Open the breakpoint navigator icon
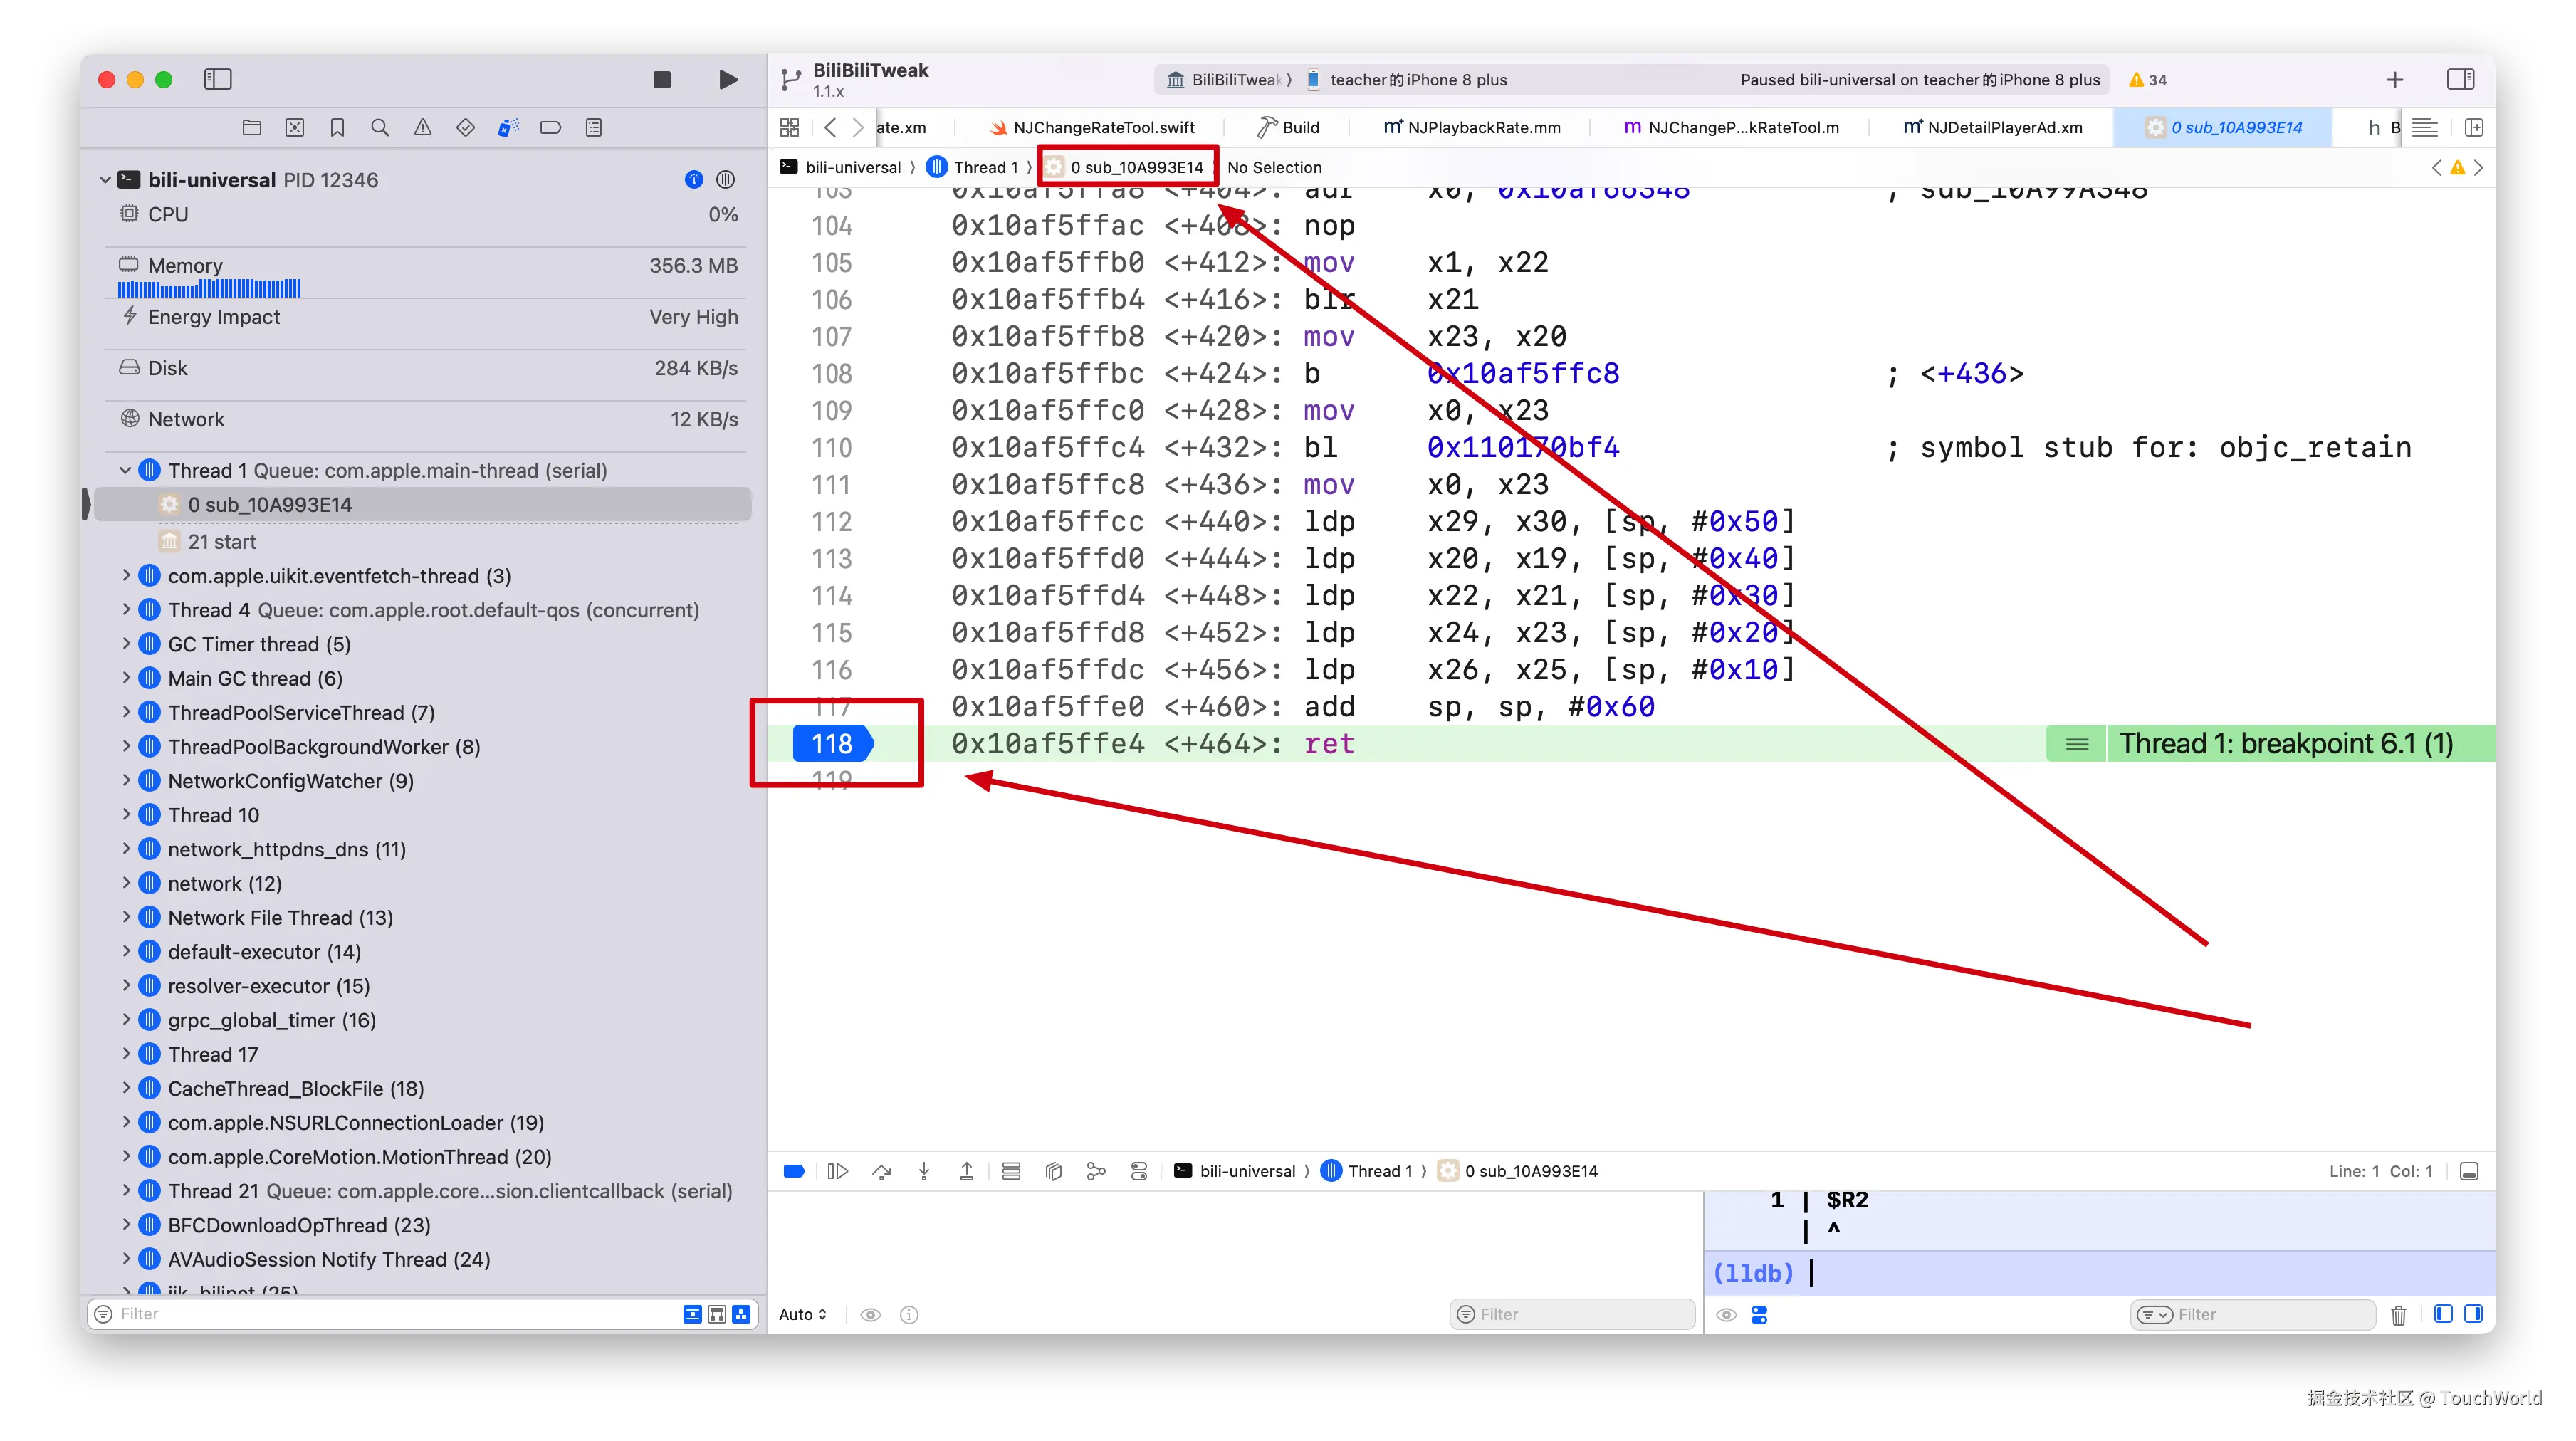The width and height of the screenshot is (2576, 1441). [551, 128]
